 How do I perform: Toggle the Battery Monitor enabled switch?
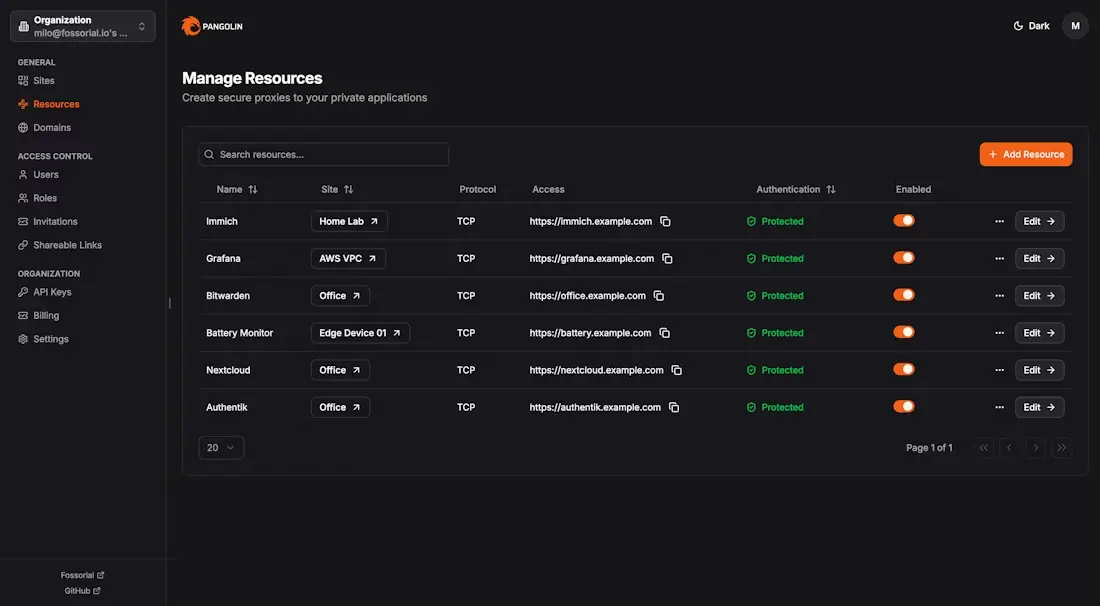tap(904, 333)
